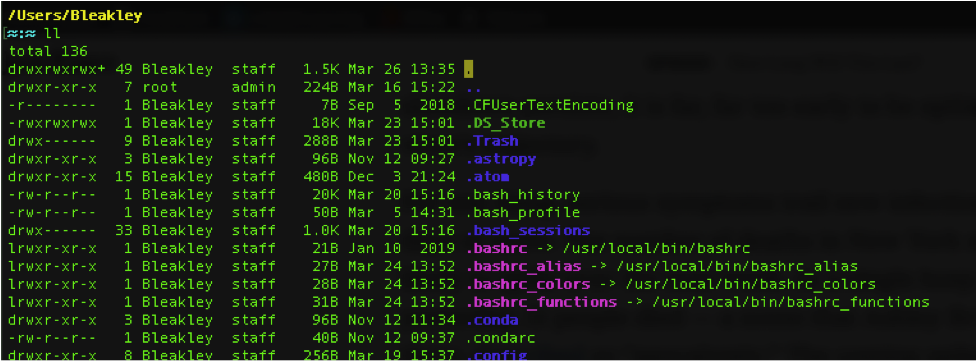Click the /usr/local/bin/bashrc_colors link target
This screenshot has width=977, height=361.
point(750,284)
